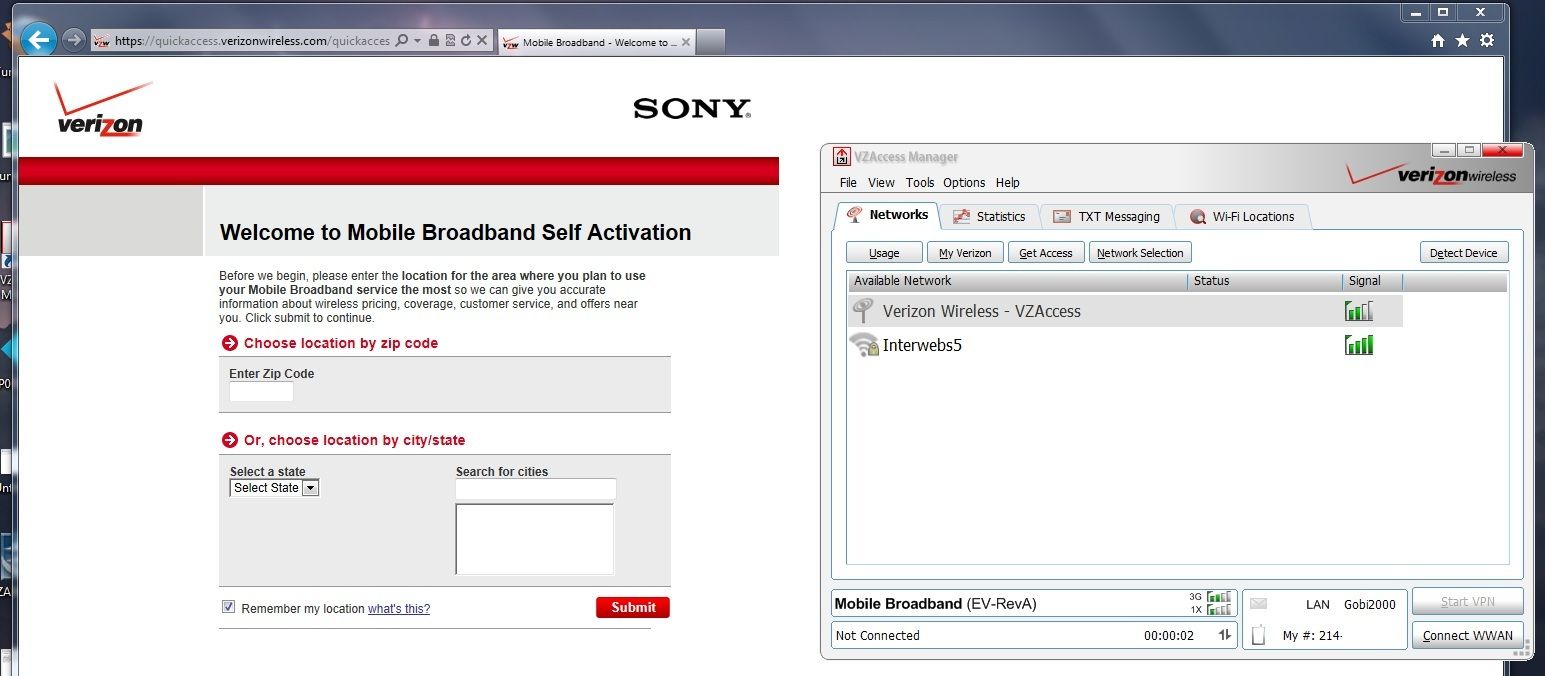This screenshot has width=1545, height=676.
Task: Click the Verizon Wireless logo in VZAccess Manager
Action: point(1431,175)
